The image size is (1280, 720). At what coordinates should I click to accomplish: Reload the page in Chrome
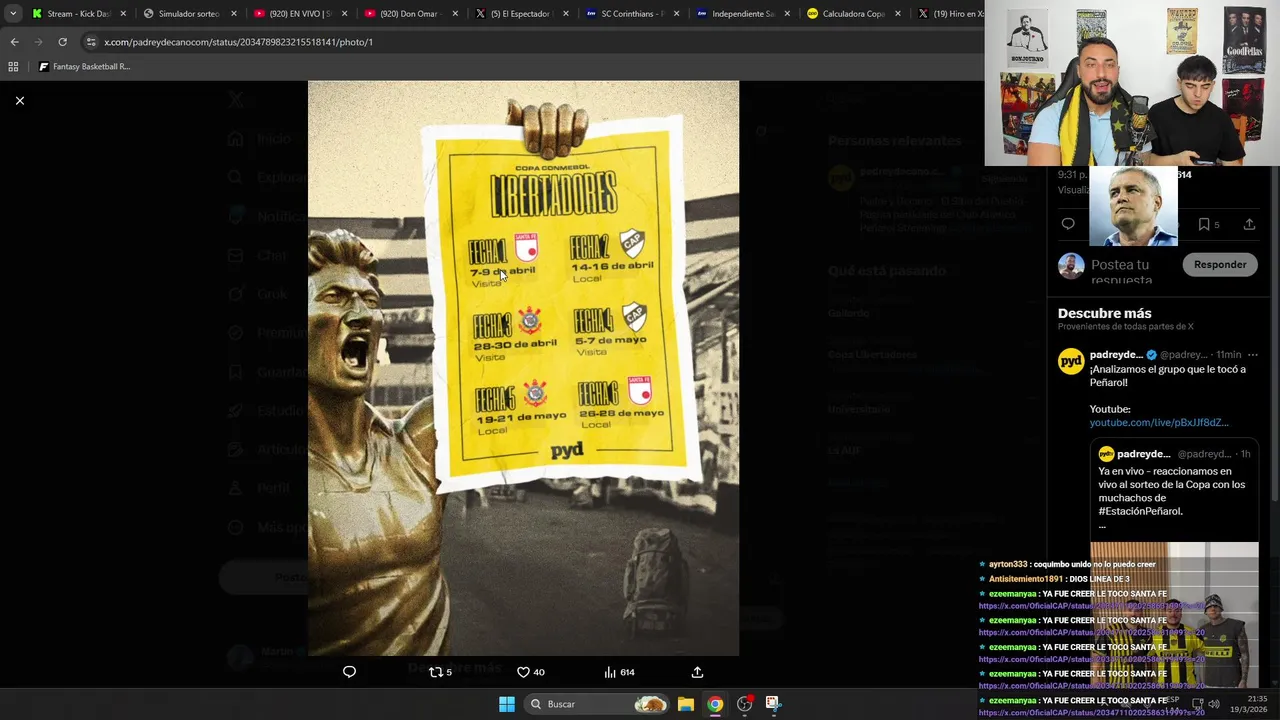(x=62, y=42)
